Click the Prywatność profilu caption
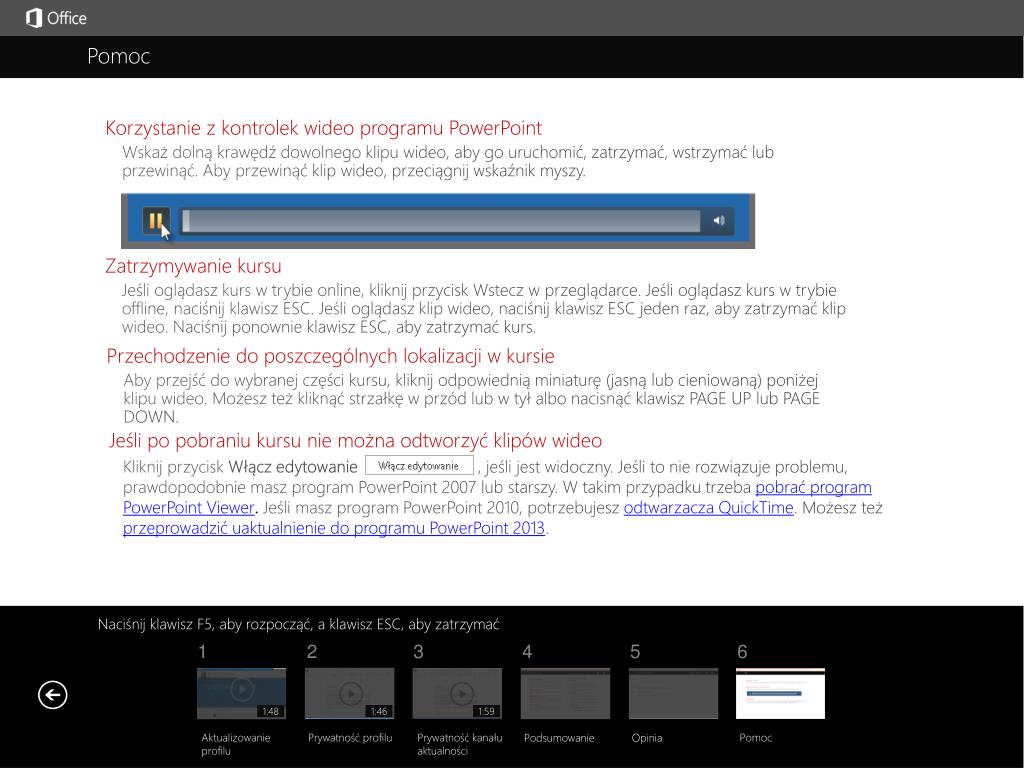This screenshot has height=768, width=1024. 350,738
